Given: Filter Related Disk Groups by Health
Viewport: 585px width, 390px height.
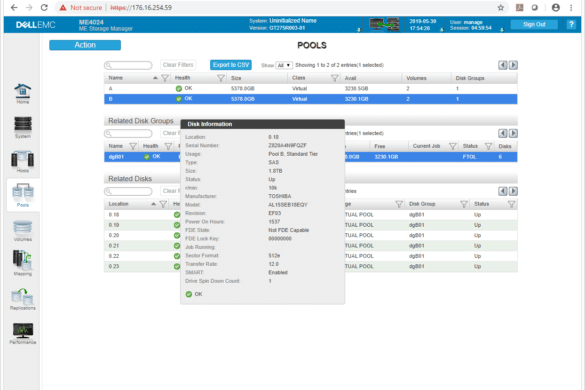Looking at the screenshot, I should click(168, 146).
